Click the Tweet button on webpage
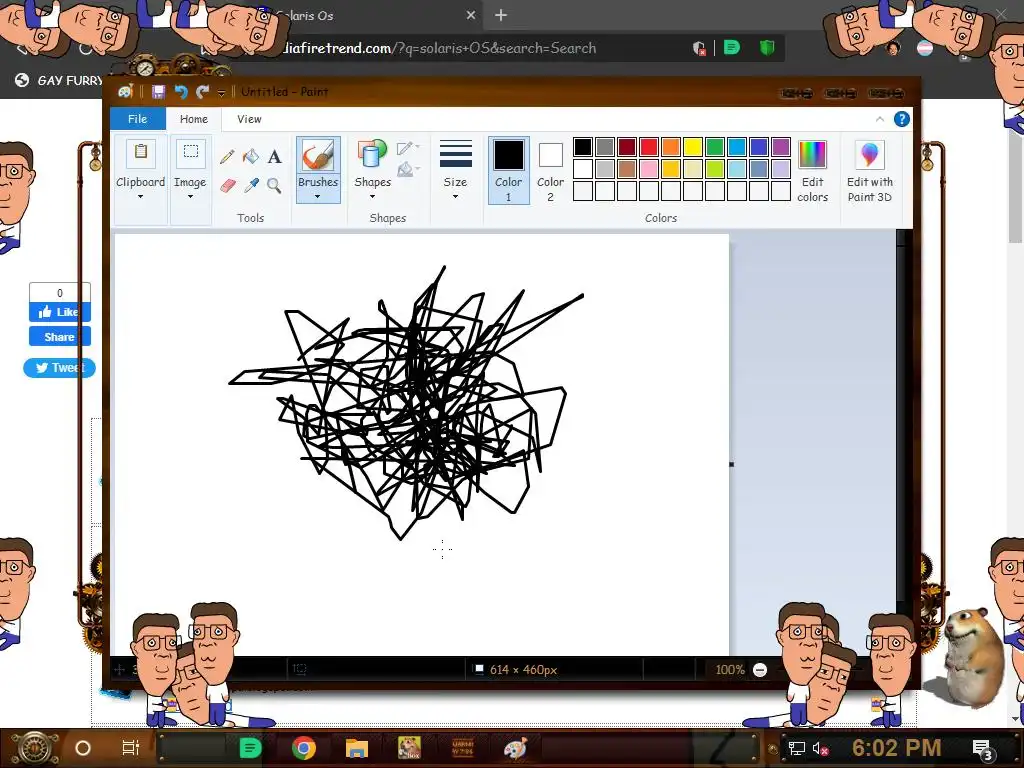 [59, 368]
